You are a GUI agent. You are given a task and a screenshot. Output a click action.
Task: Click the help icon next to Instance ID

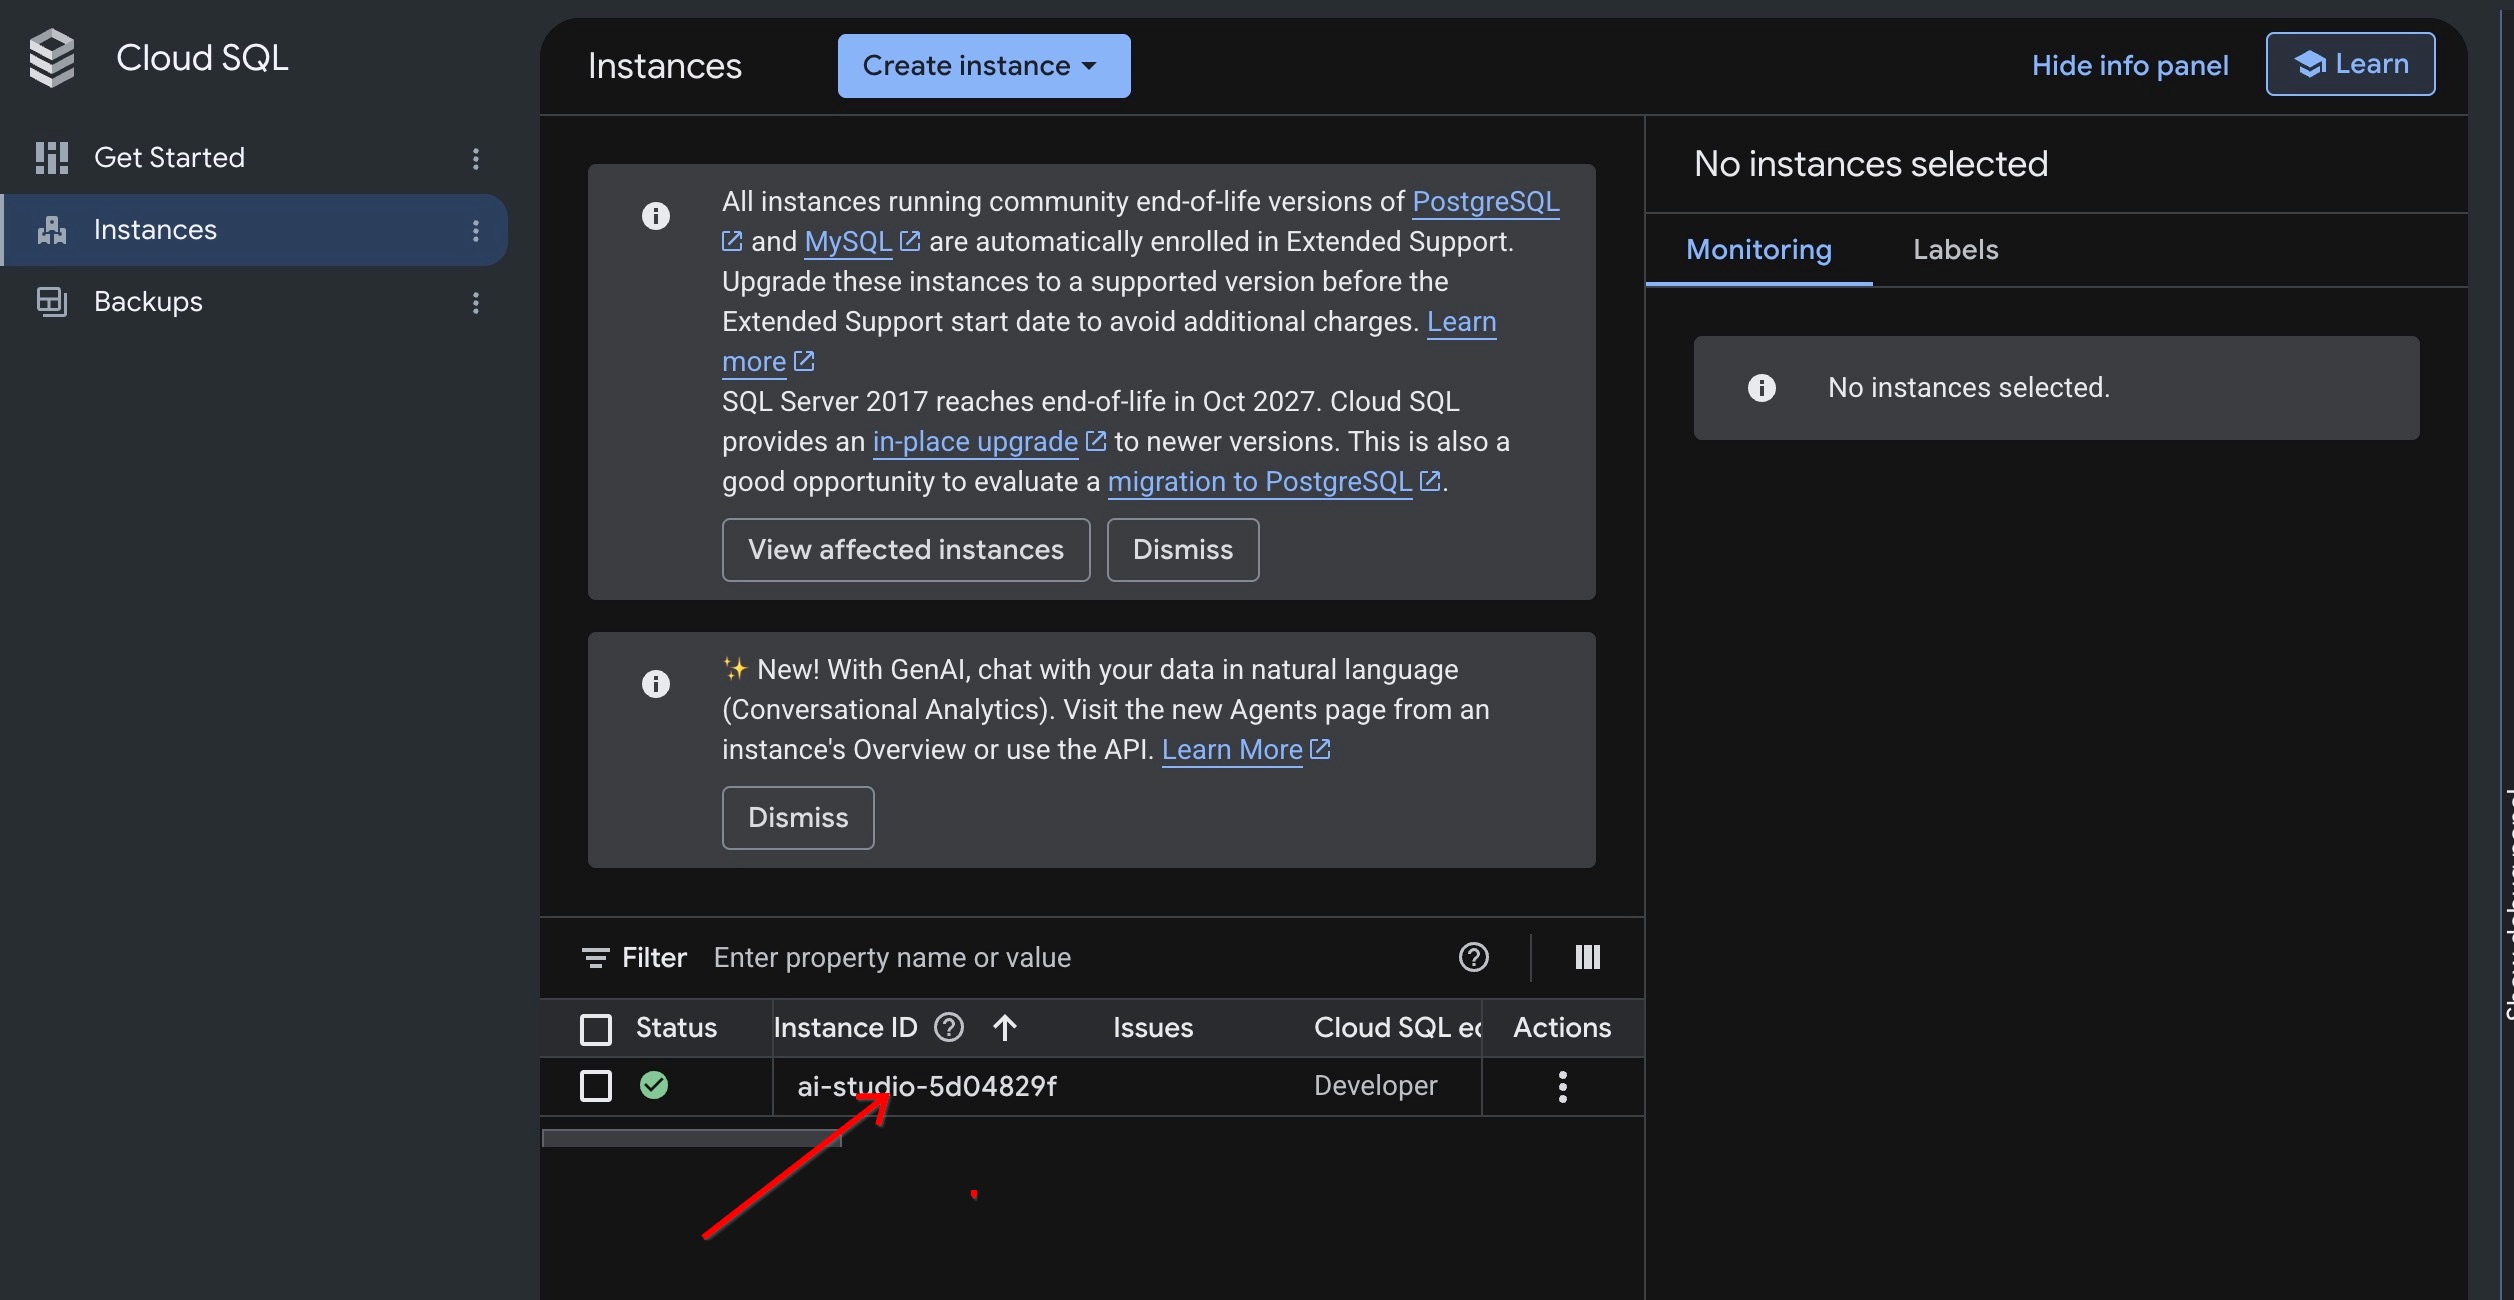click(x=949, y=1027)
